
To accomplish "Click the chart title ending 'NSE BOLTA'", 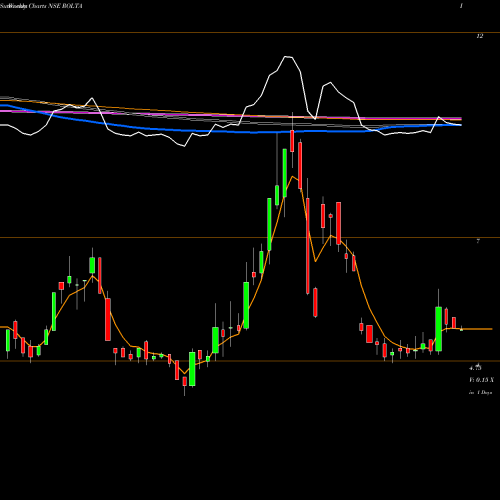I will point(41,6).
